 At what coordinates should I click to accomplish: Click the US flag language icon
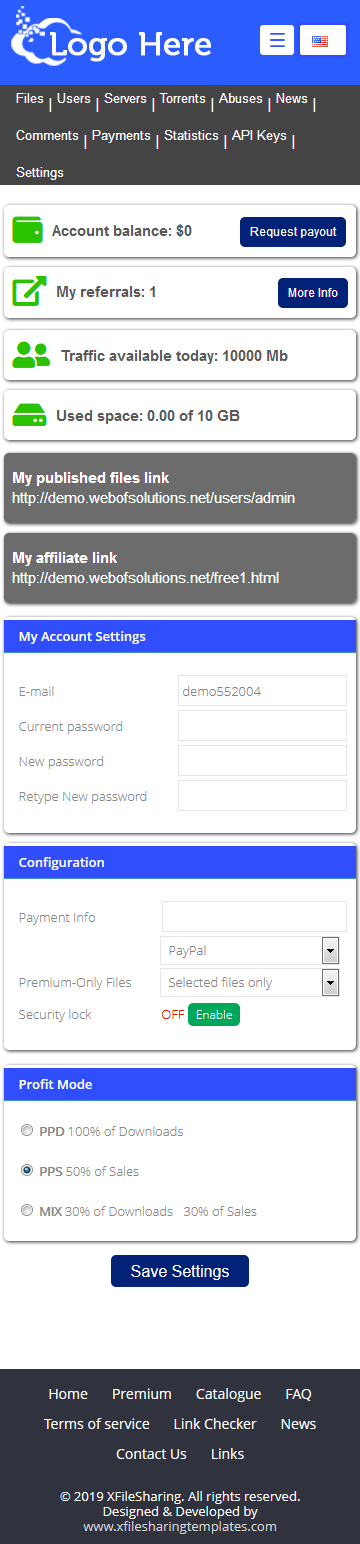tap(320, 40)
